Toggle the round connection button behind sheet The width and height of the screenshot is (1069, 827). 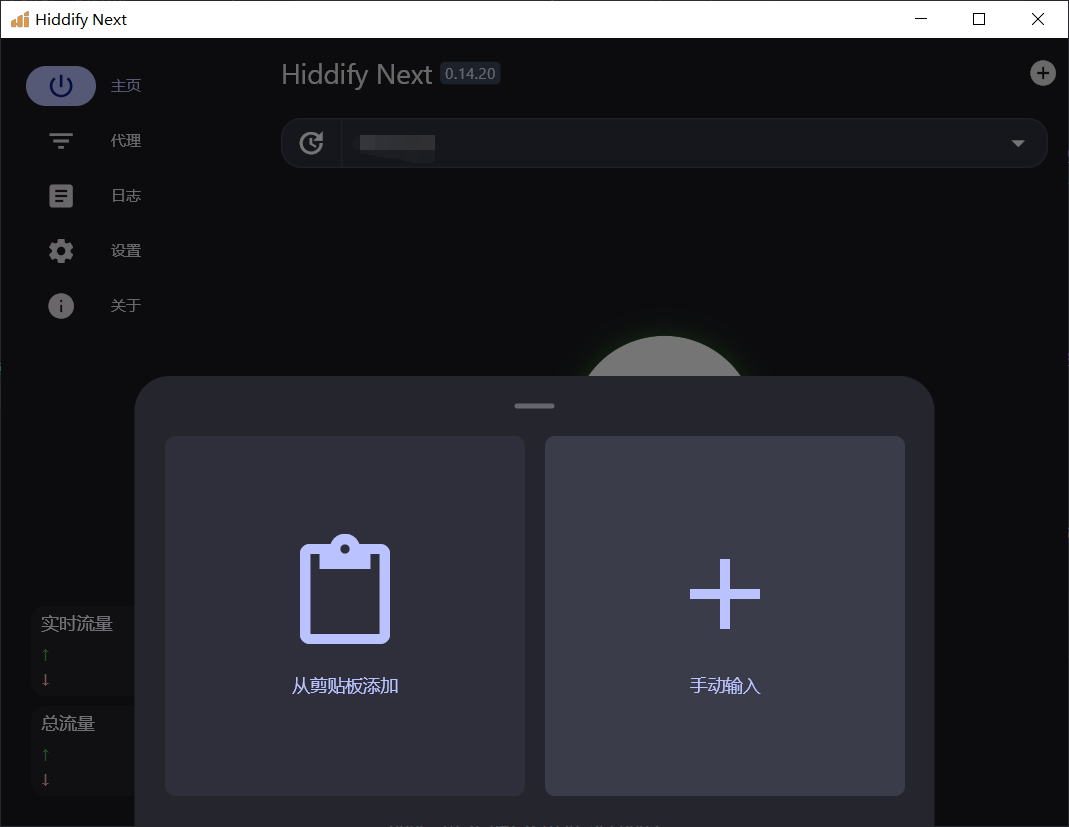tap(664, 358)
